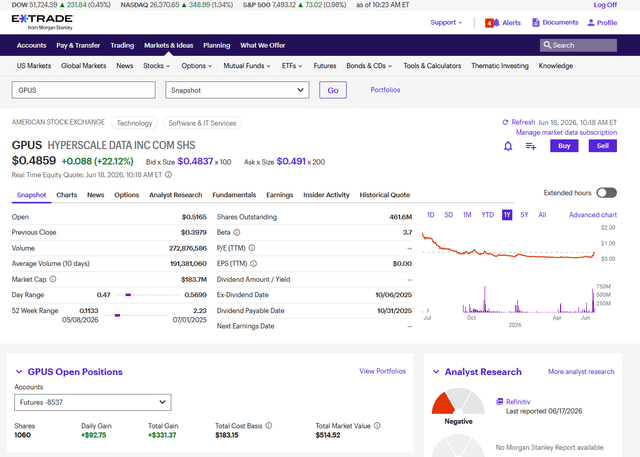This screenshot has height=457, width=640.
Task: Click the Sell button
Action: coord(602,146)
